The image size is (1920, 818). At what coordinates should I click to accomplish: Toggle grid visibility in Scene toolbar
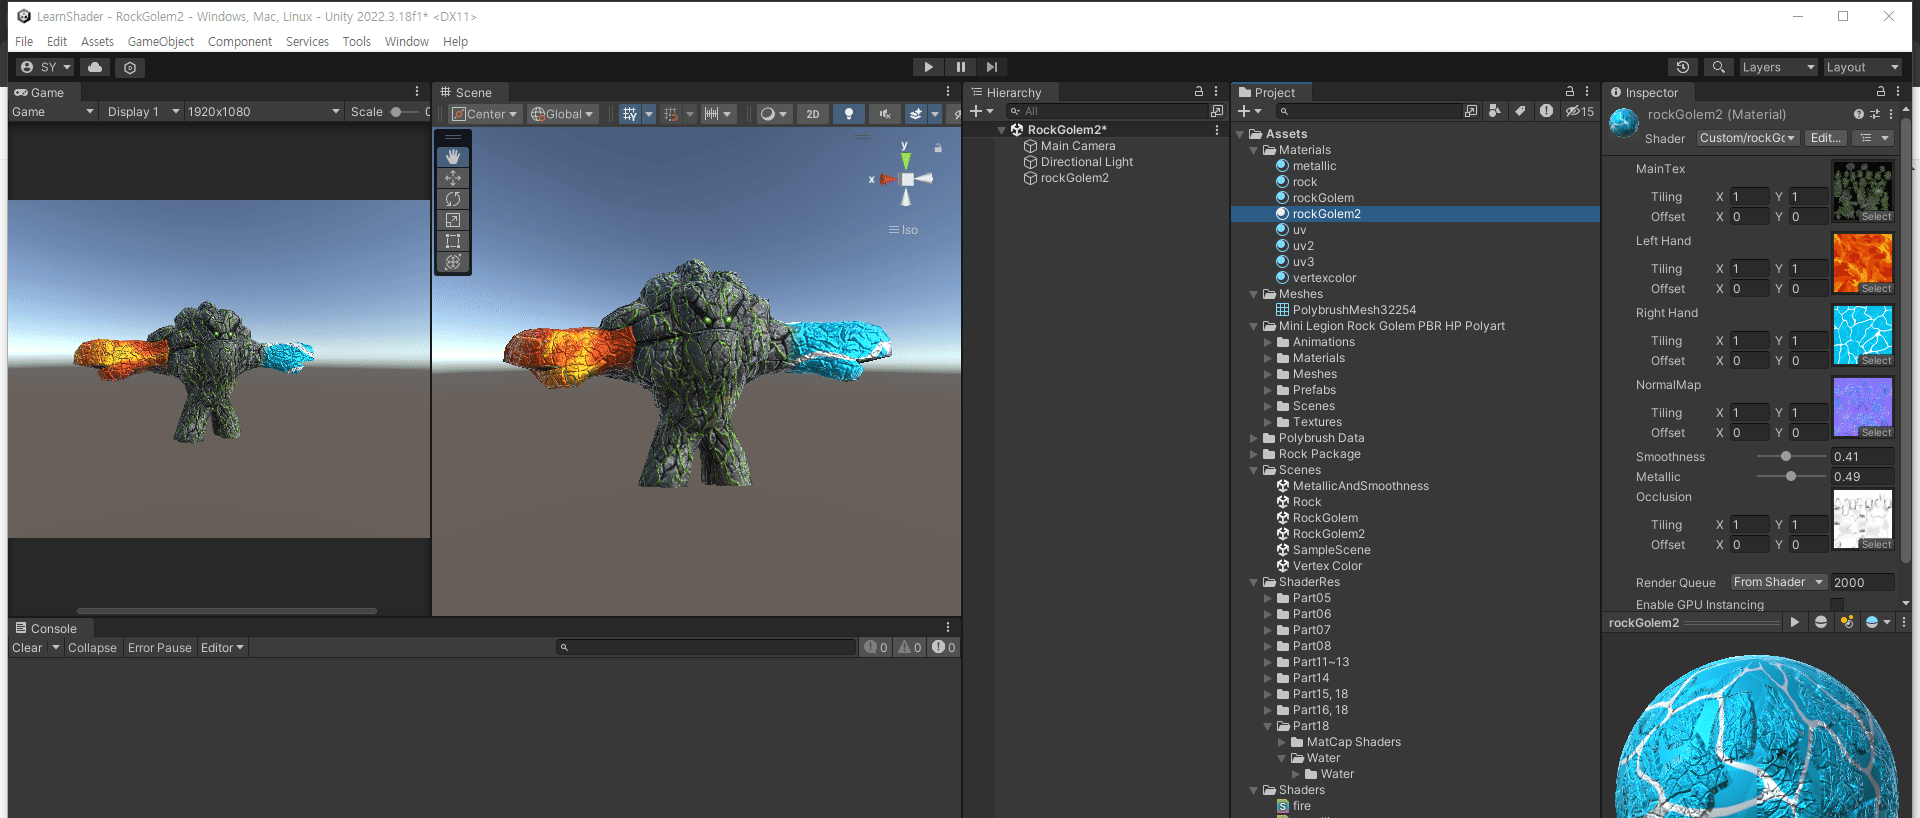(x=629, y=114)
